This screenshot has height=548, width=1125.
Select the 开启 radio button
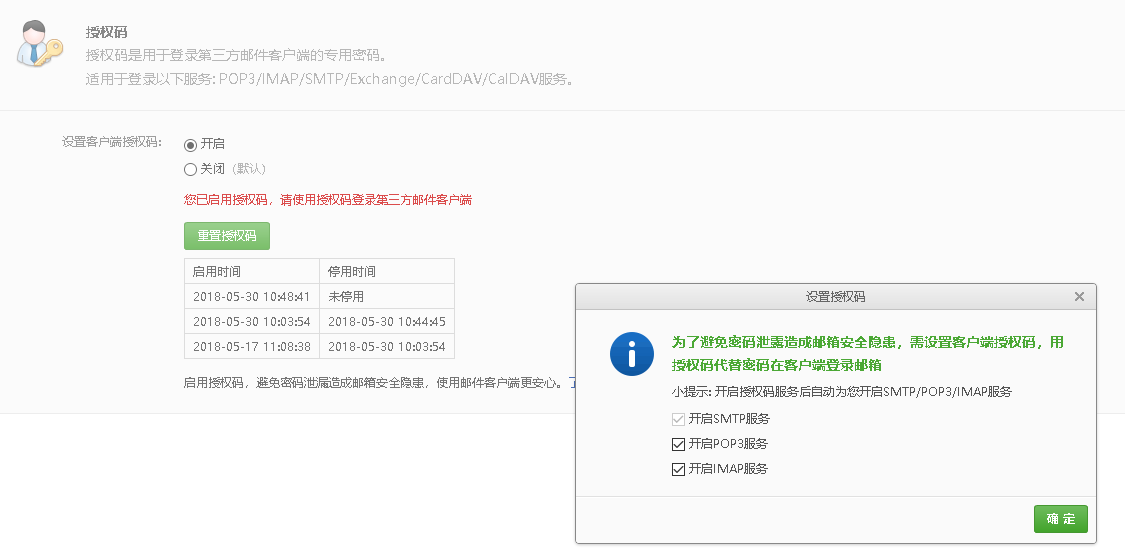pyautogui.click(x=190, y=144)
